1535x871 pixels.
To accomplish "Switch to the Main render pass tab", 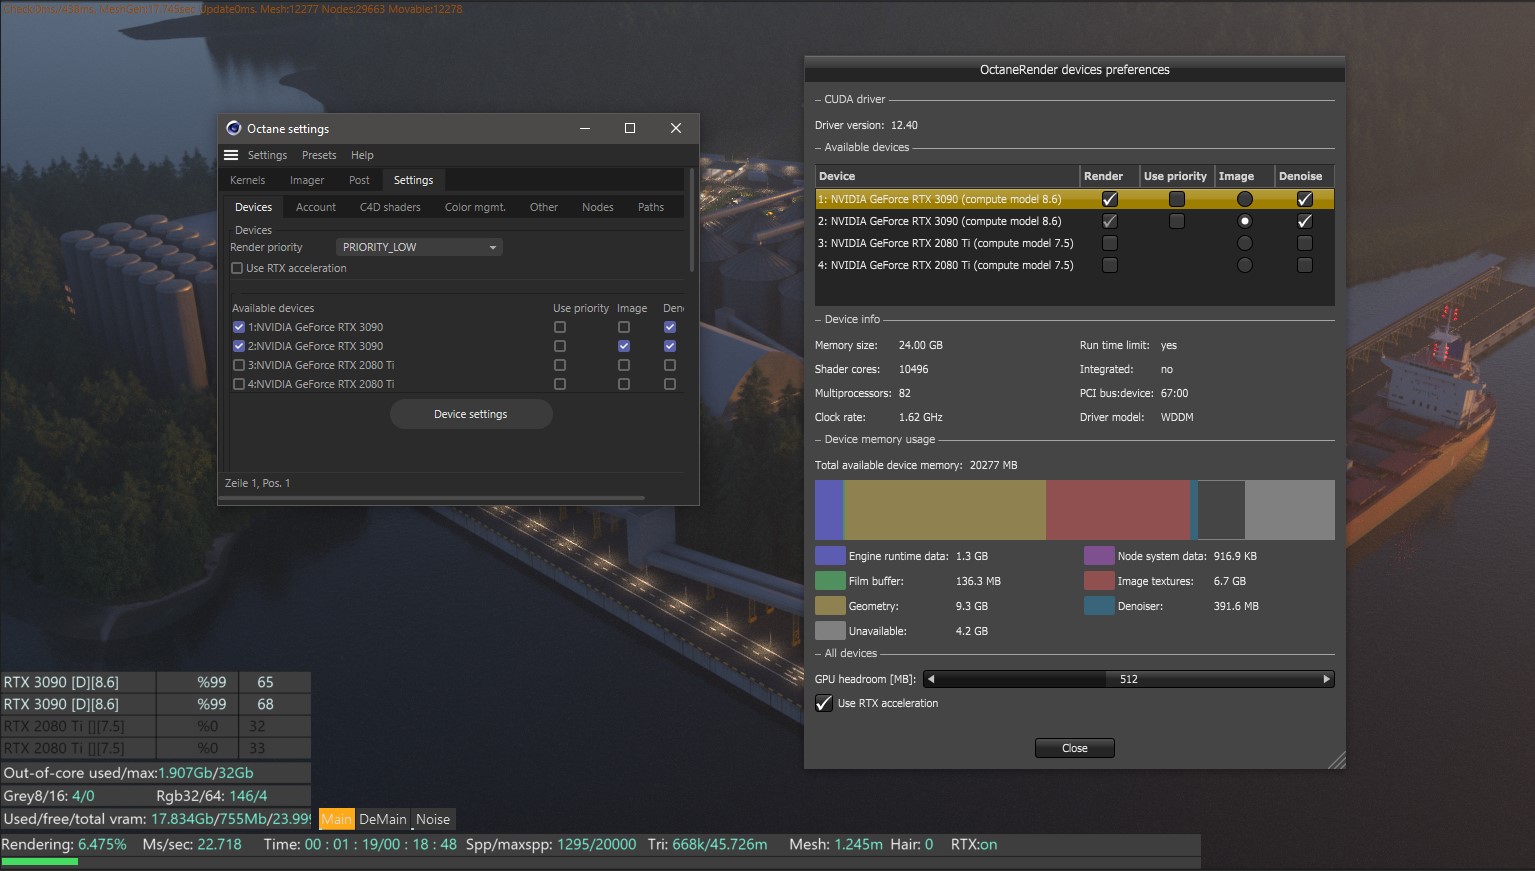I will point(336,819).
